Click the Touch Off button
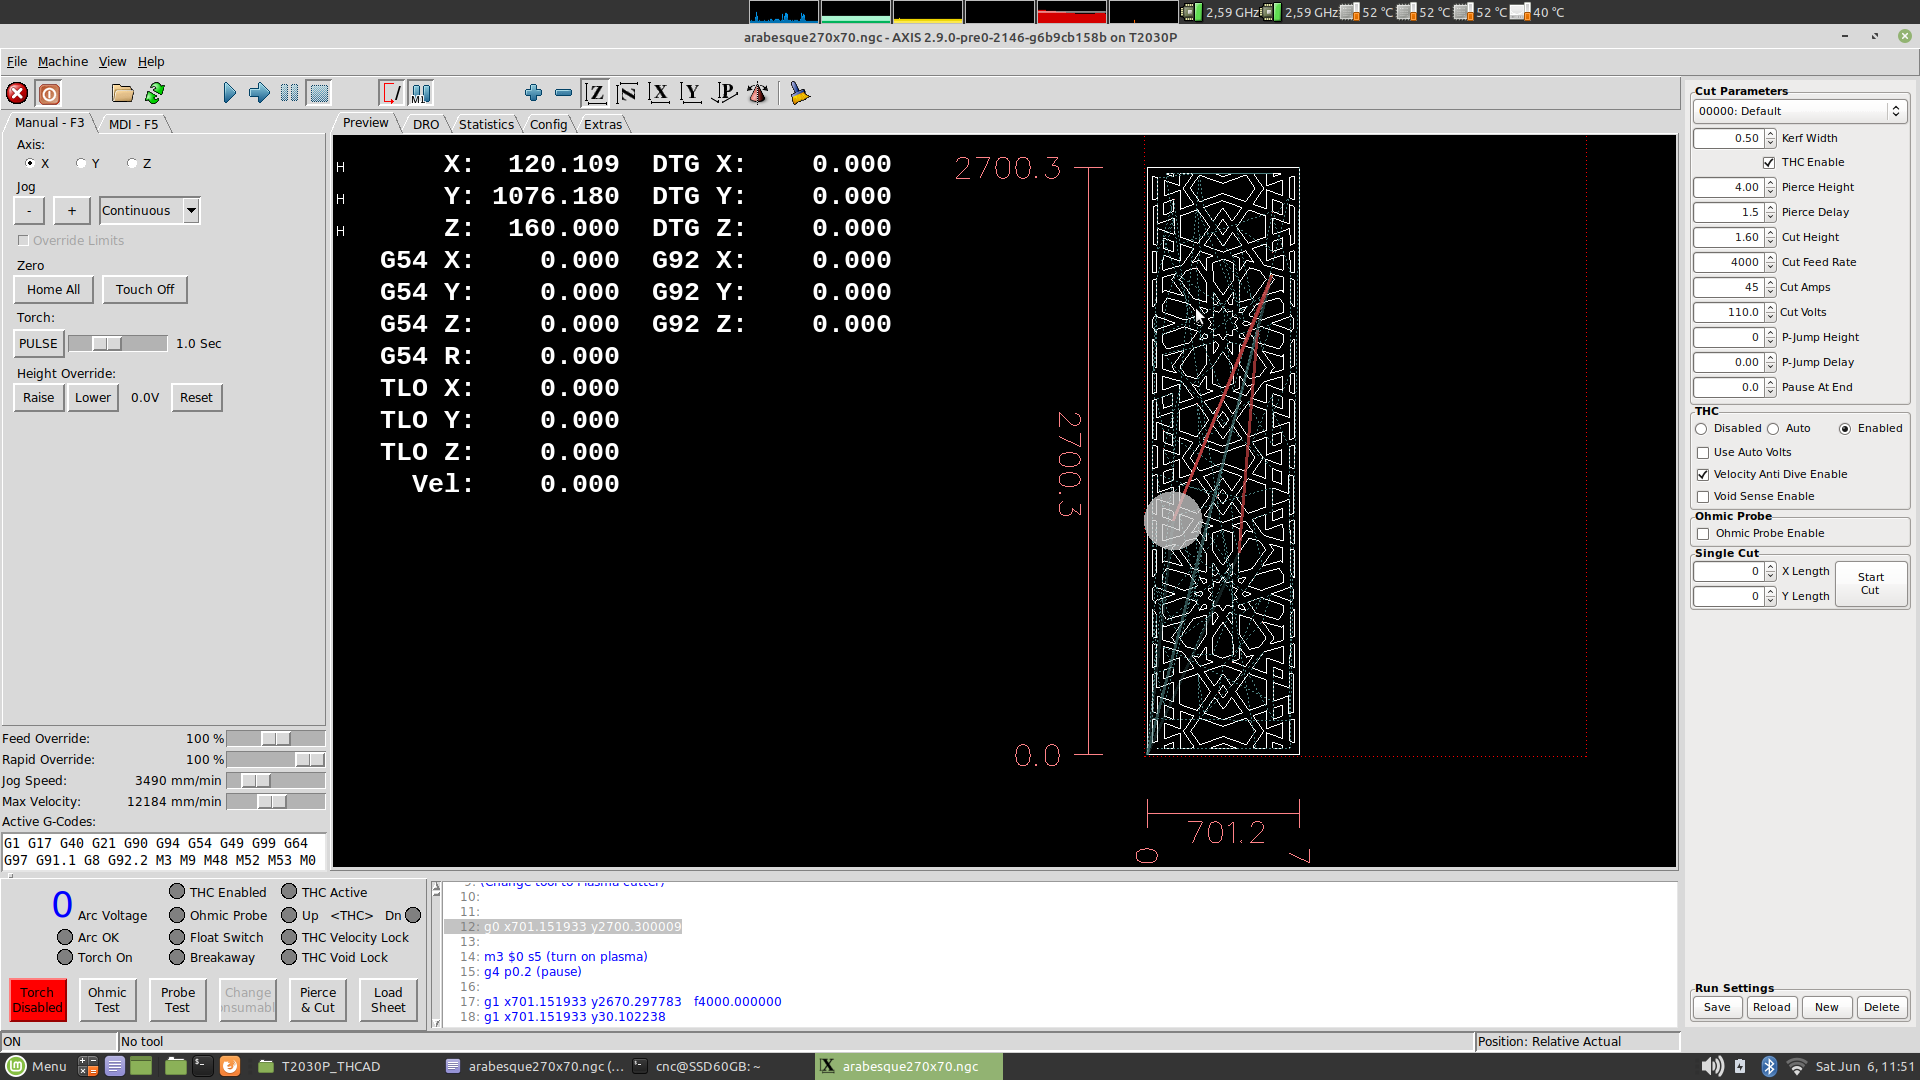The height and width of the screenshot is (1080, 1920). (145, 289)
